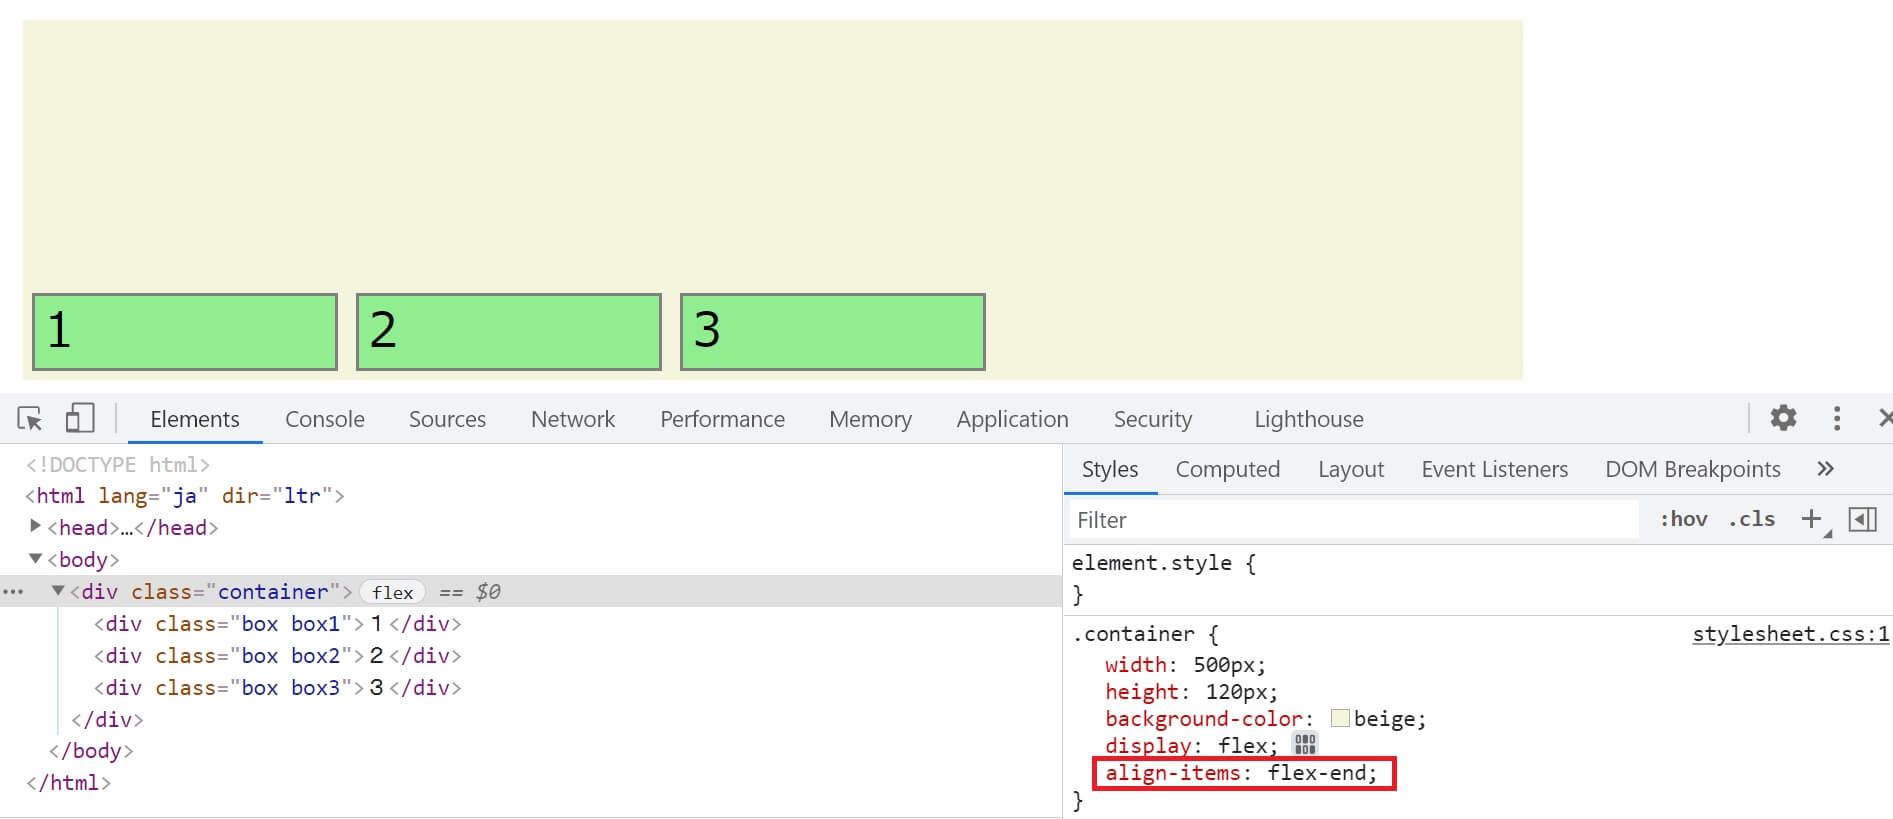Click the ellipsis beside the container div
This screenshot has width=1893, height=819.
coord(13,592)
